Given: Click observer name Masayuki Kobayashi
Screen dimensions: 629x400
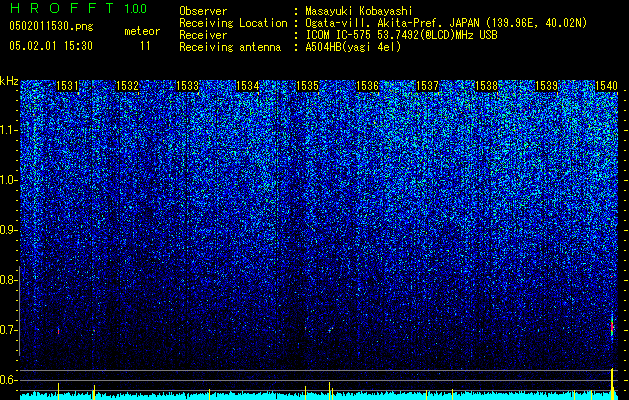Looking at the screenshot, I should pos(359,11).
